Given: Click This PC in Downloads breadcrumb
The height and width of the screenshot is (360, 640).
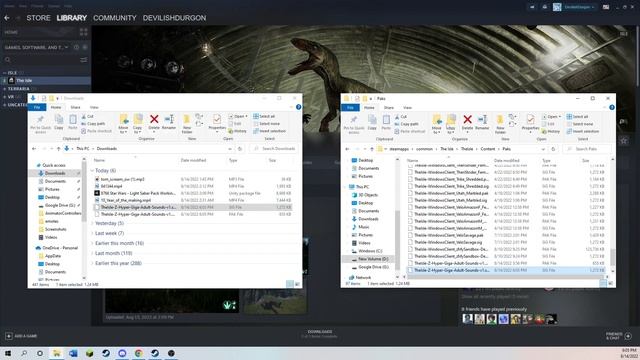Looking at the screenshot, I should tap(83, 149).
